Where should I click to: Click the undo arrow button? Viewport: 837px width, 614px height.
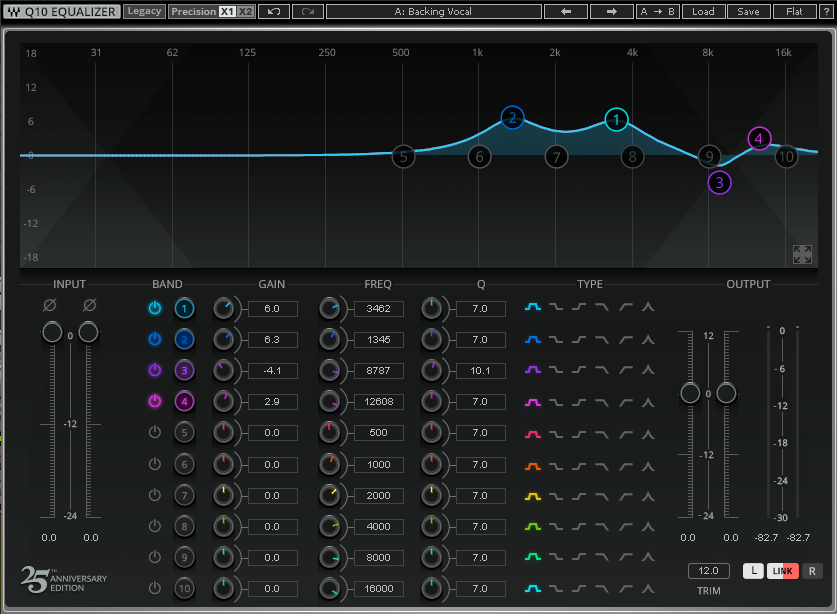coord(274,11)
